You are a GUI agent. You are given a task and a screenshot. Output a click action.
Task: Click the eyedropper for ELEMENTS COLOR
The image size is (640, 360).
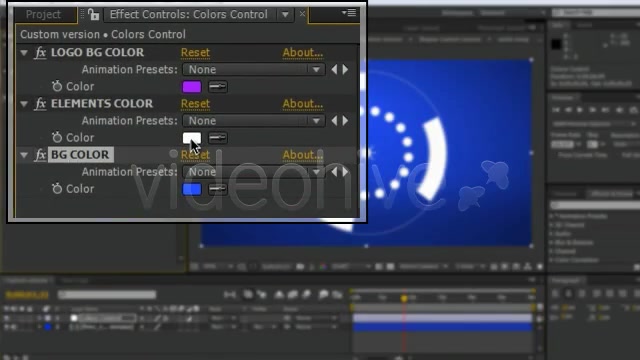(x=218, y=138)
